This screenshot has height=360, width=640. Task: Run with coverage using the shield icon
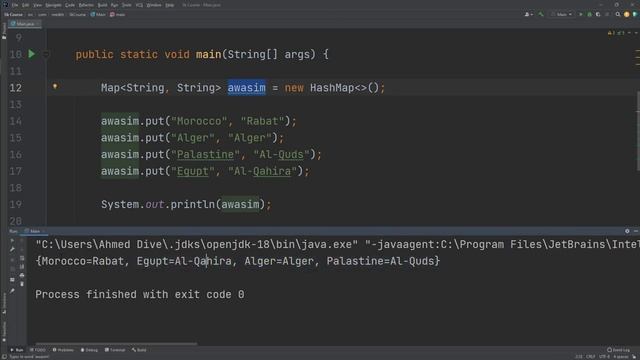(598, 14)
